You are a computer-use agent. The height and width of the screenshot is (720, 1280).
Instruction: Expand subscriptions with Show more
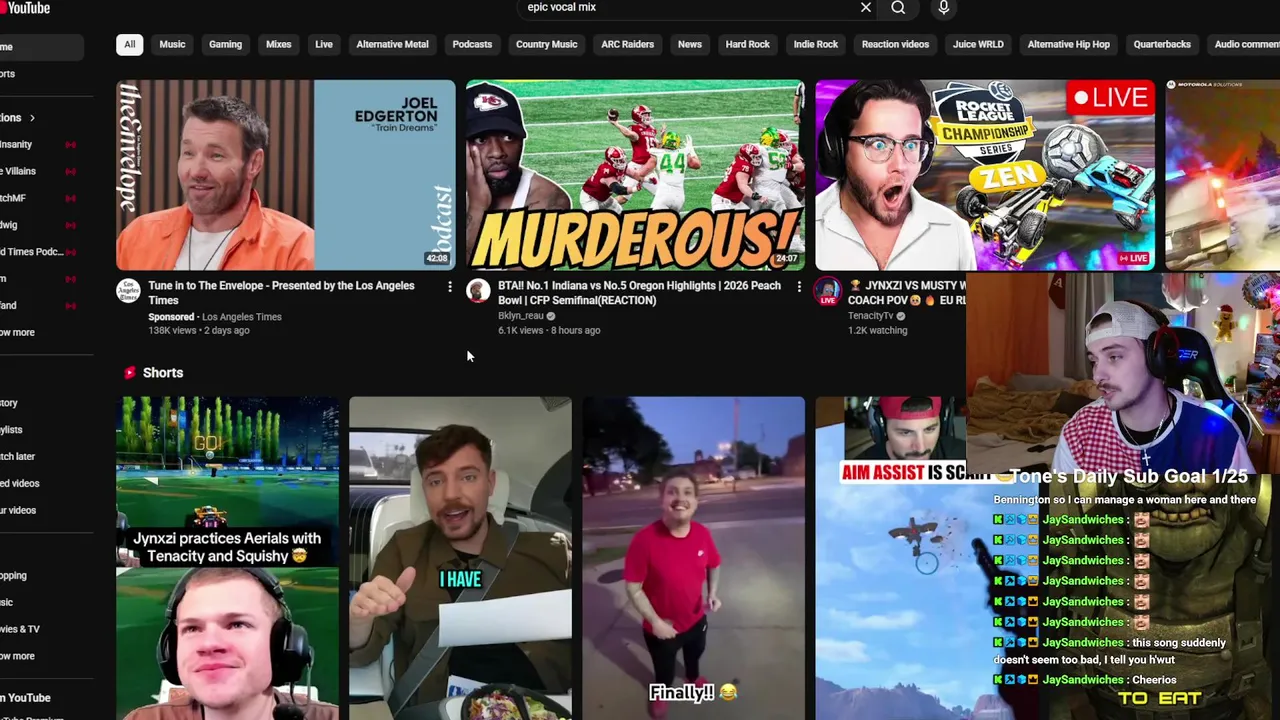18,332
